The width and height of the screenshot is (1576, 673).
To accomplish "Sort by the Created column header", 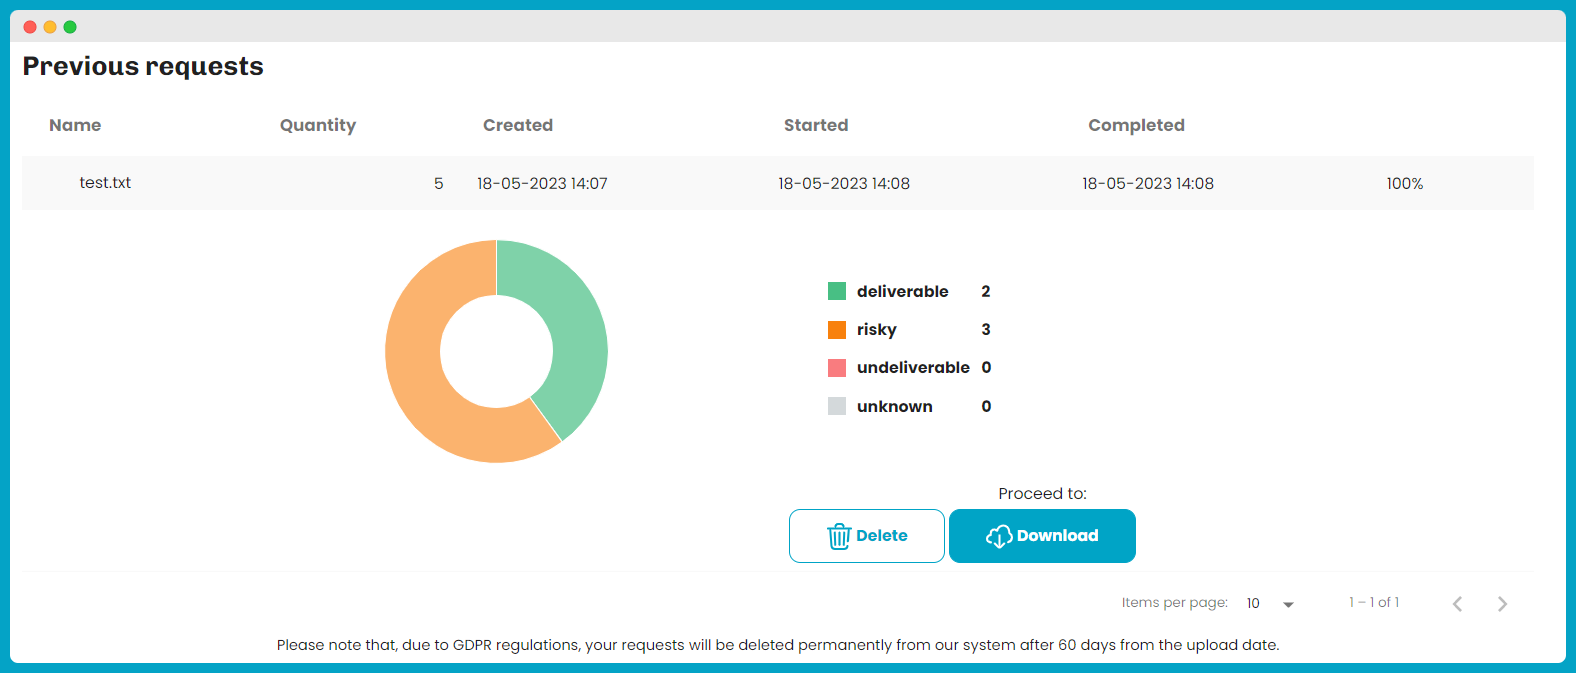I will click(x=517, y=125).
